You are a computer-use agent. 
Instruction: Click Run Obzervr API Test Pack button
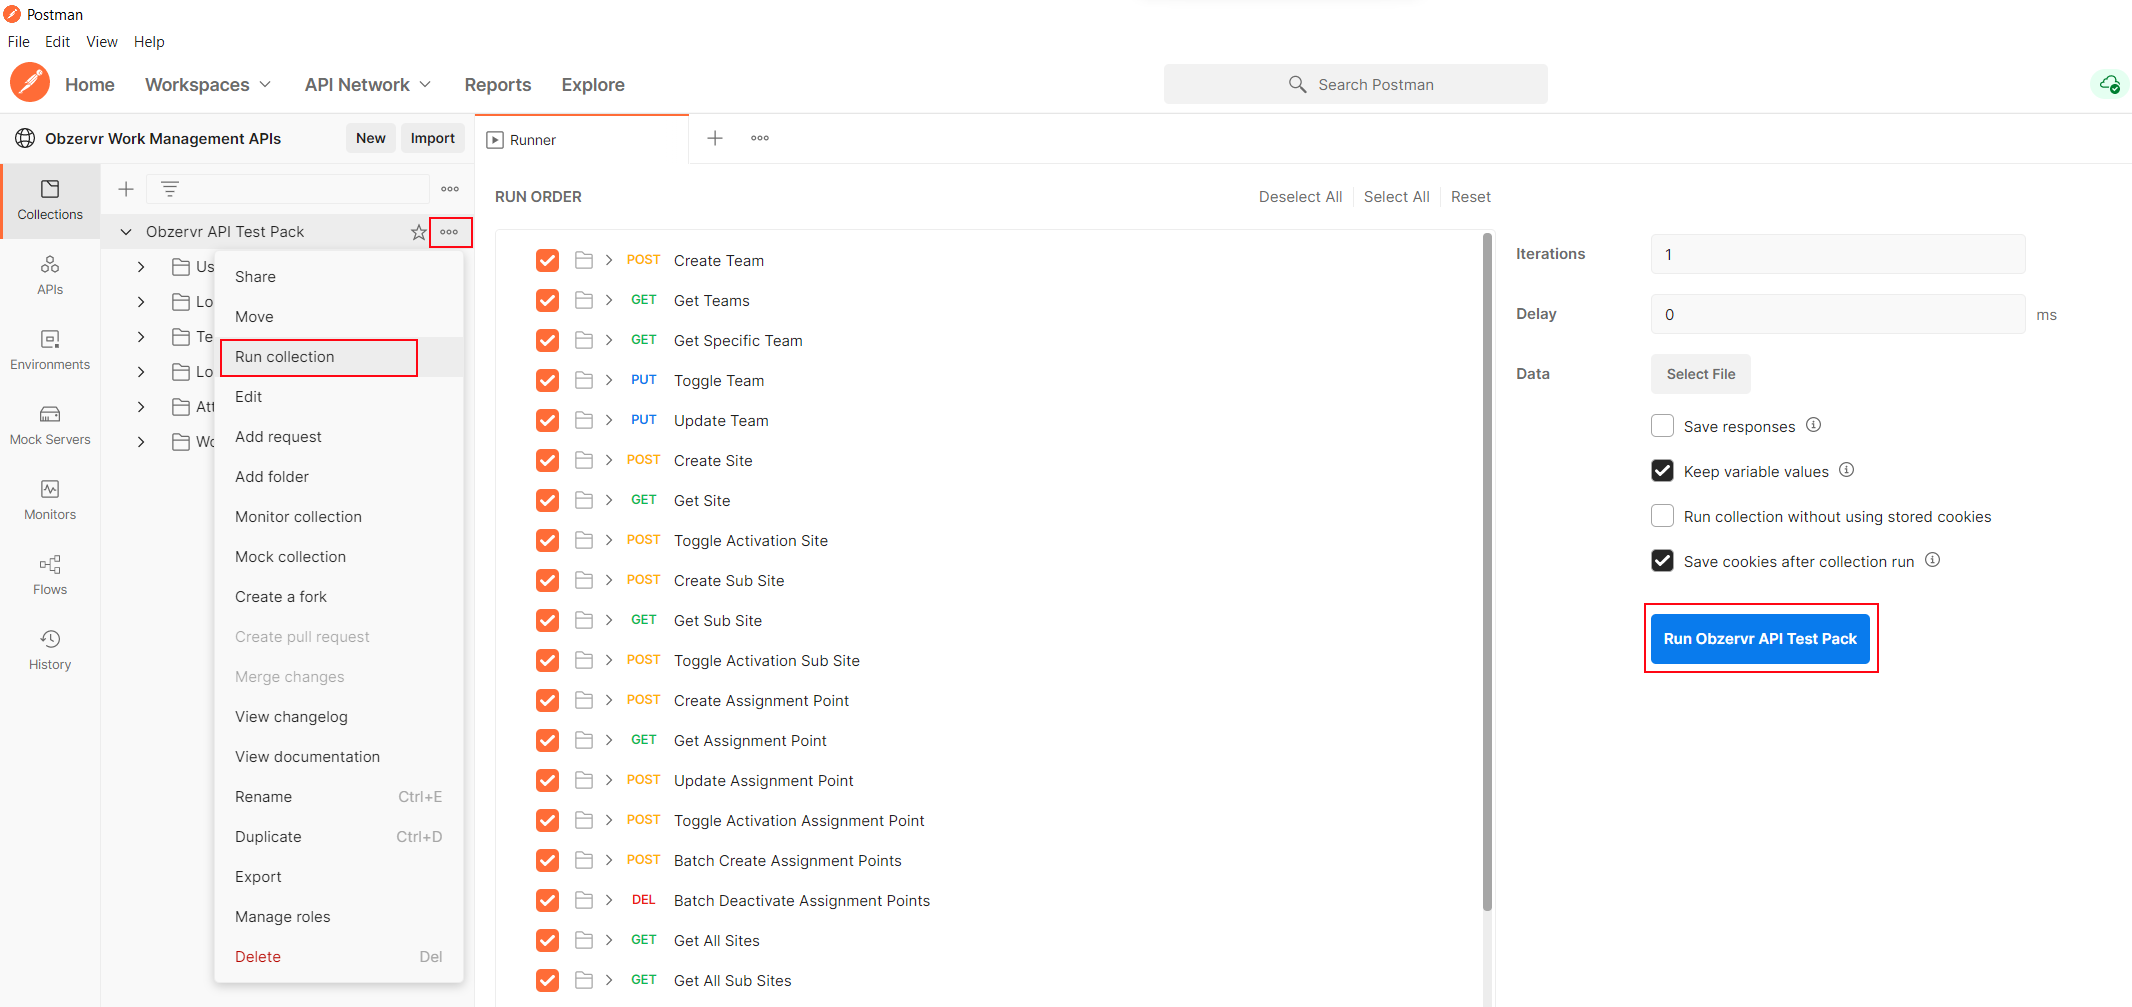coord(1760,638)
